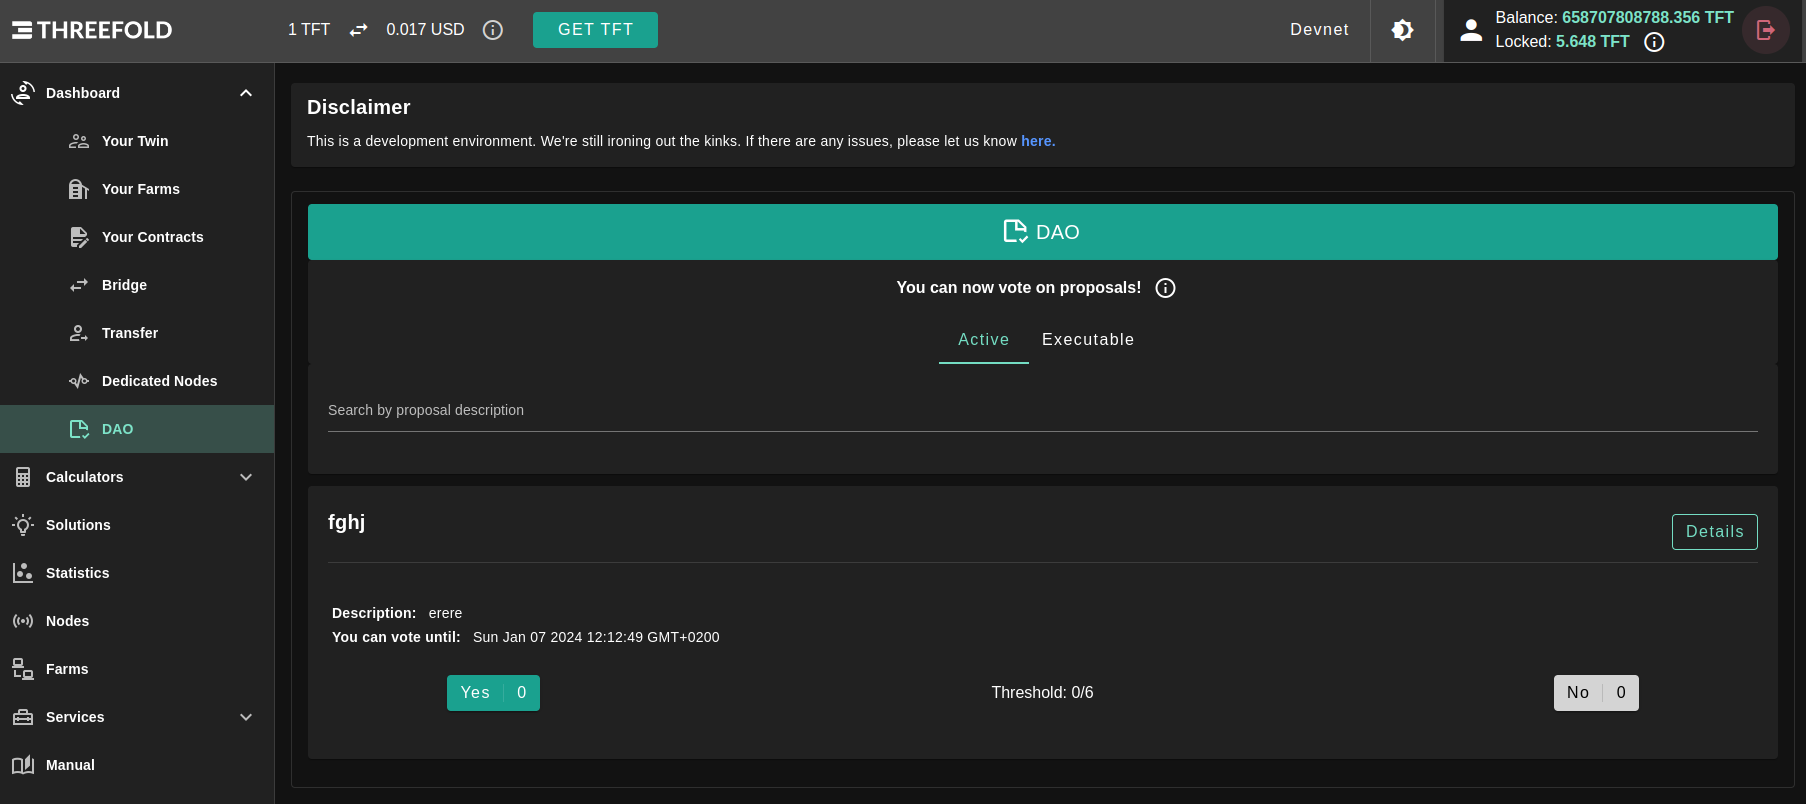
Task: Open Your Farms from the sidebar
Action: click(x=140, y=189)
